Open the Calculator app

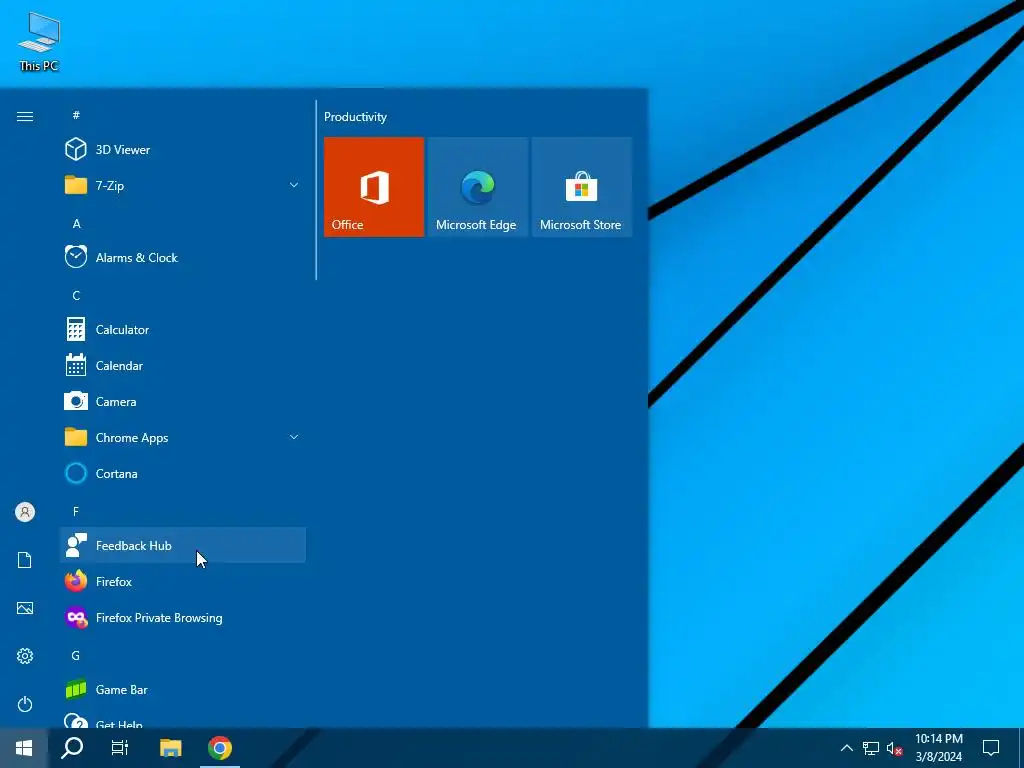pyautogui.click(x=183, y=329)
